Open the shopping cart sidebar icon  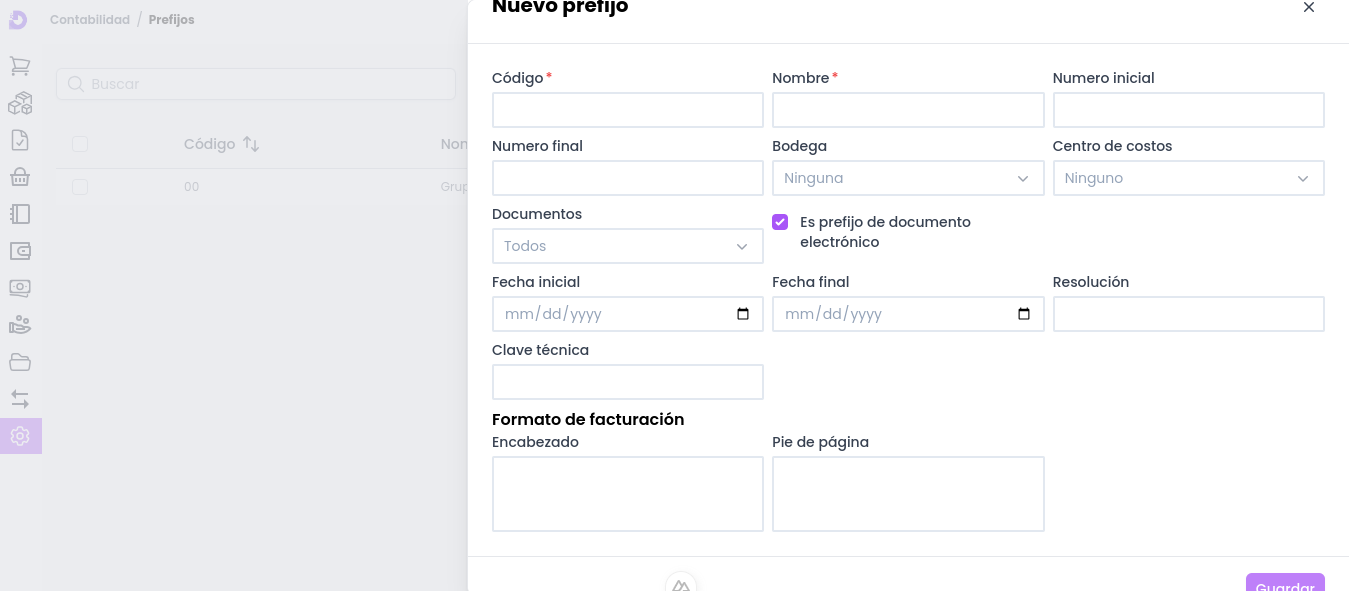(x=20, y=66)
